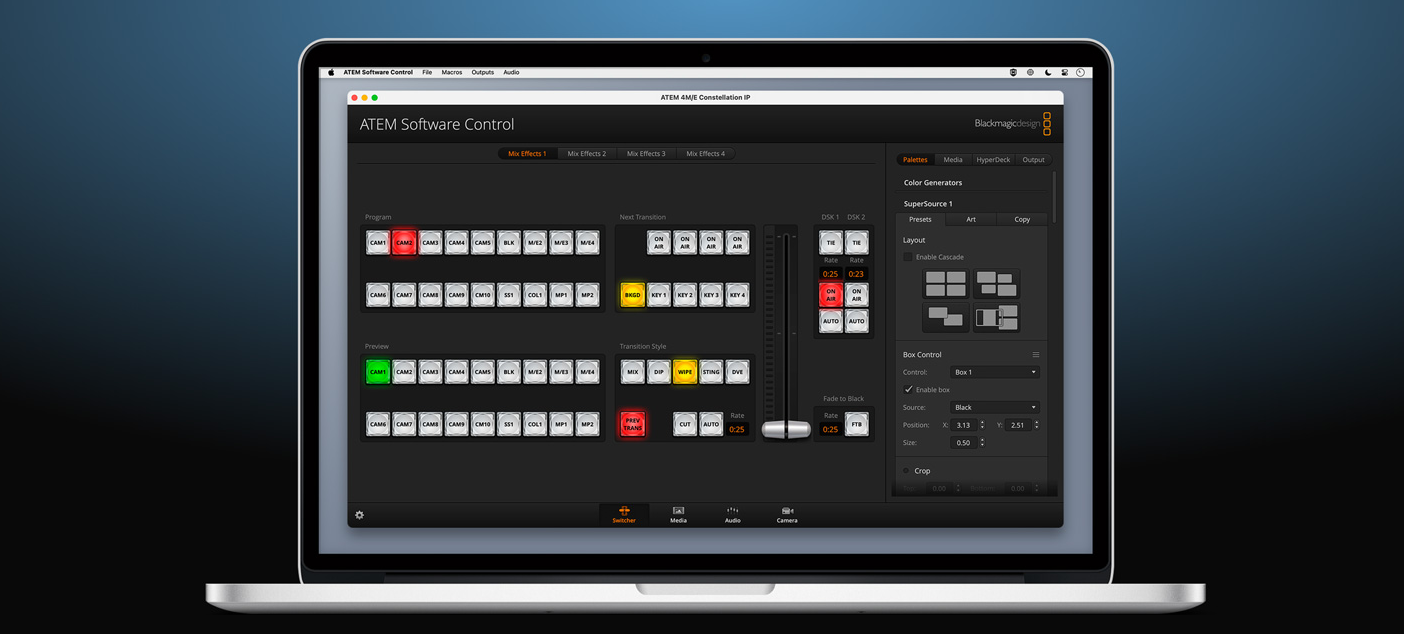This screenshot has height=634, width=1404.
Task: Click the transition fader bar handle
Action: [x=786, y=429]
